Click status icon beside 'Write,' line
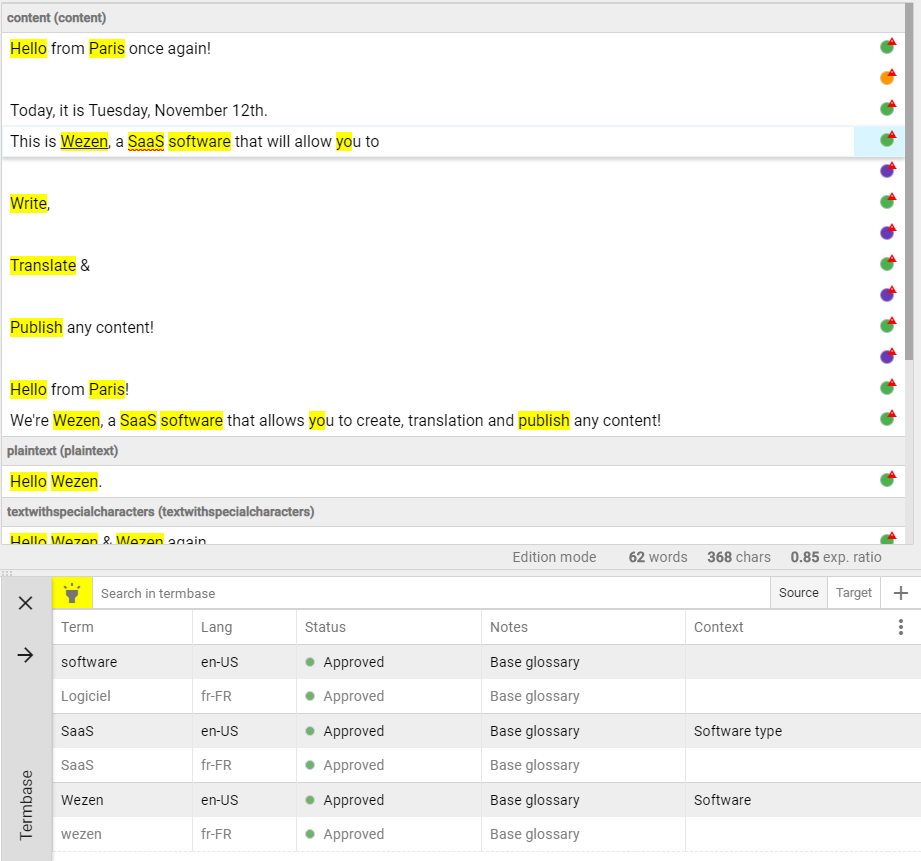Screen dimensions: 921x861 pyautogui.click(x=888, y=201)
